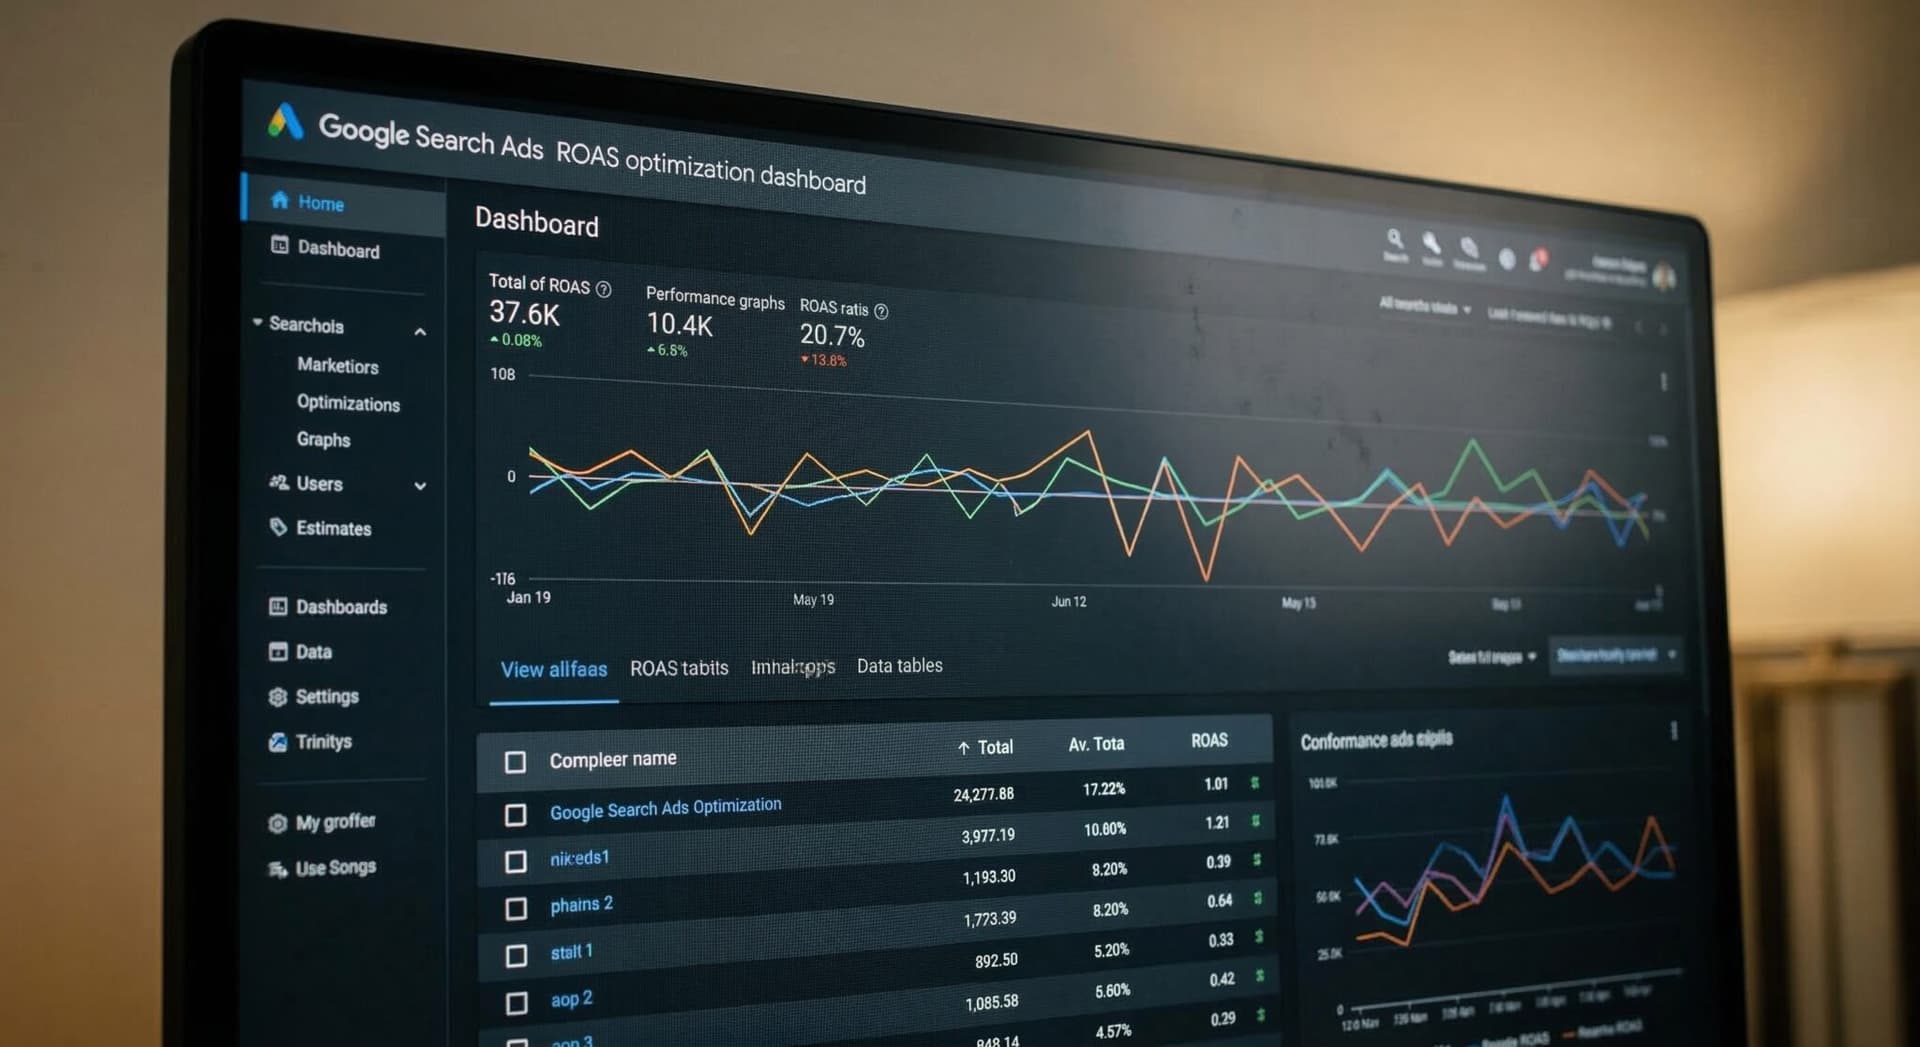Click the user profile avatar
The image size is (1920, 1047).
tap(1664, 277)
